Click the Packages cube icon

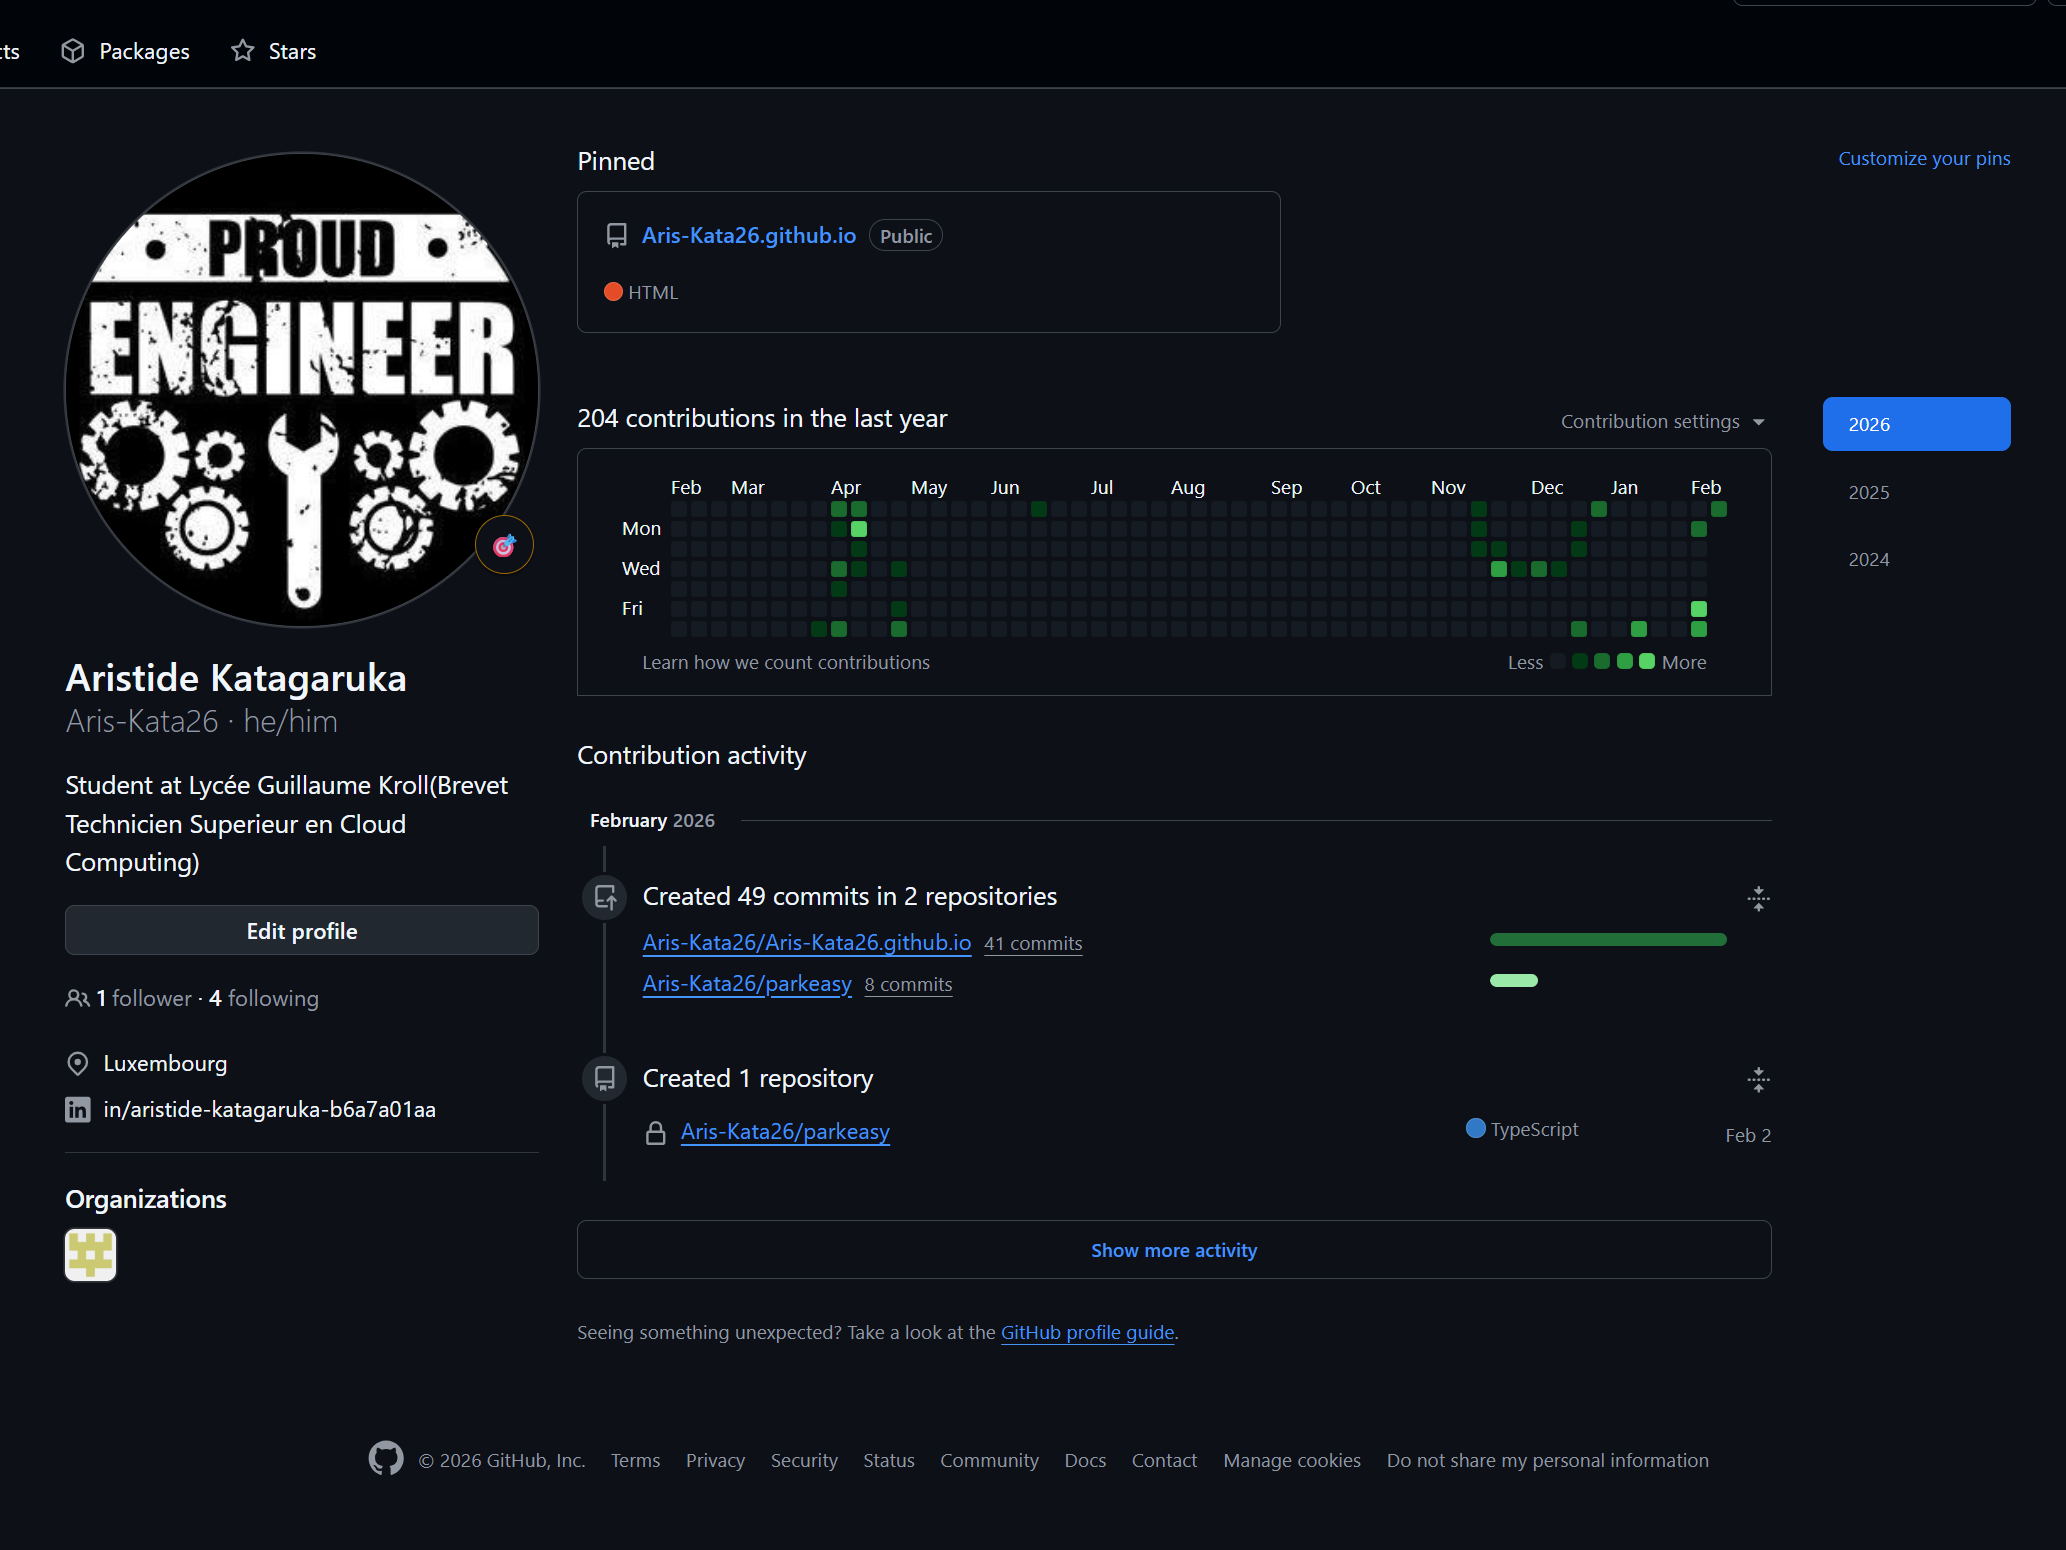tap(73, 51)
